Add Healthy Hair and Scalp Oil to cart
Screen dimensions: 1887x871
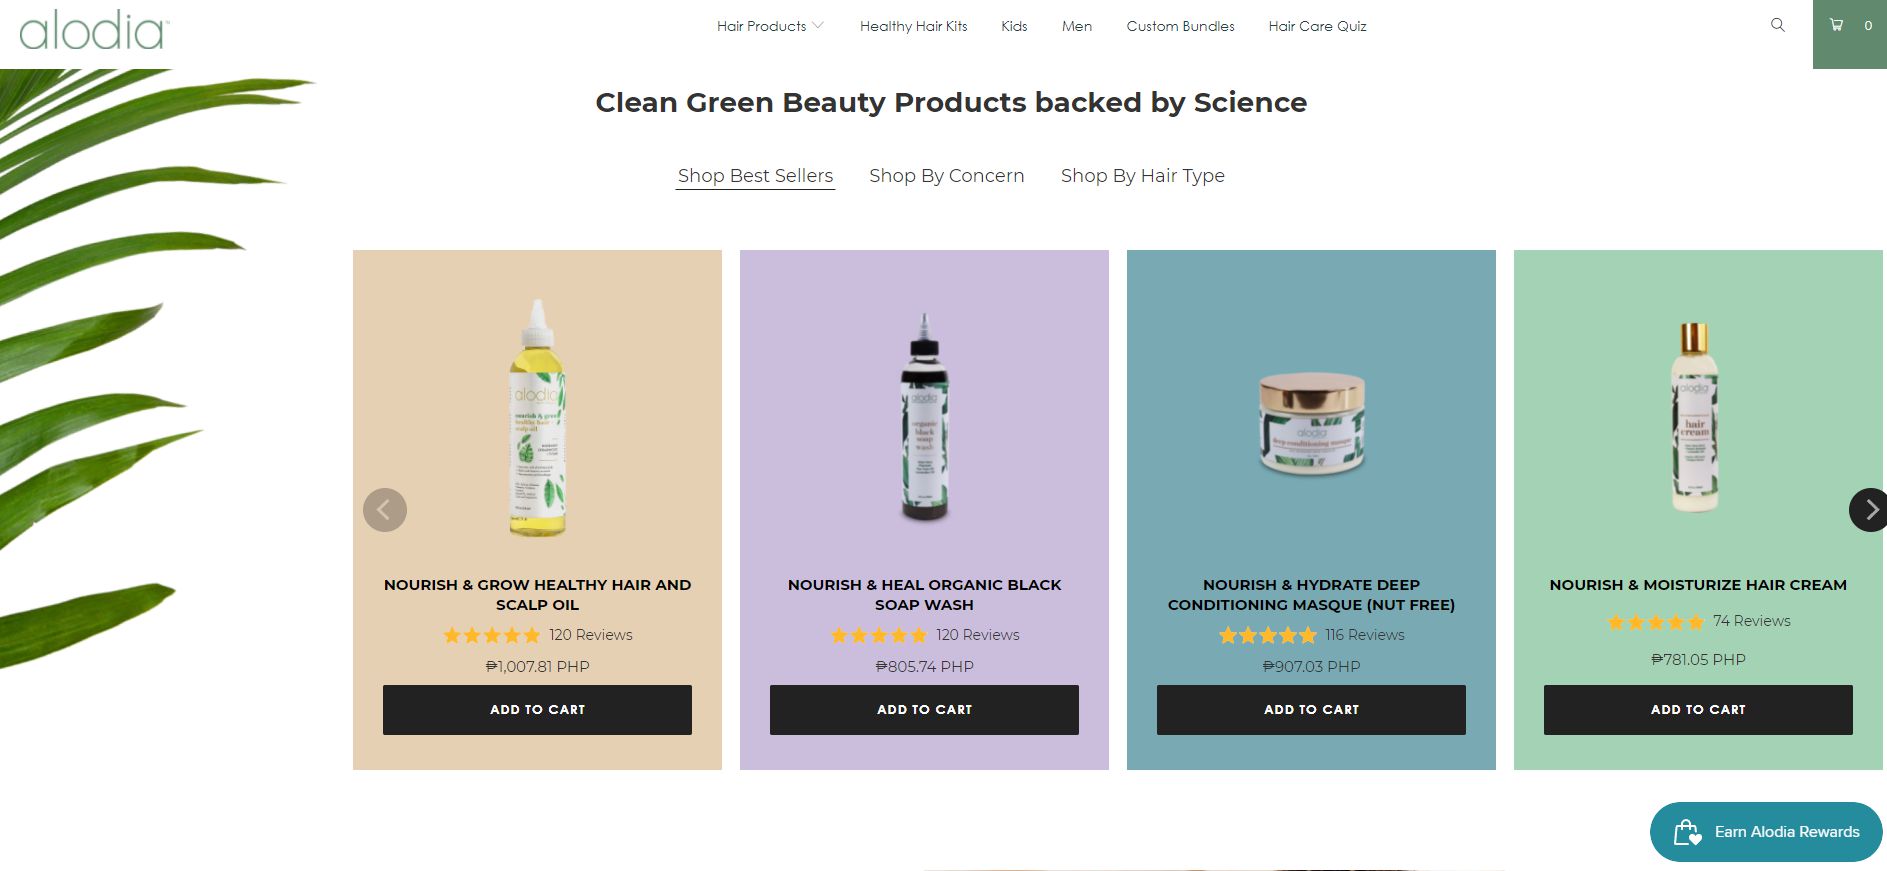[537, 710]
